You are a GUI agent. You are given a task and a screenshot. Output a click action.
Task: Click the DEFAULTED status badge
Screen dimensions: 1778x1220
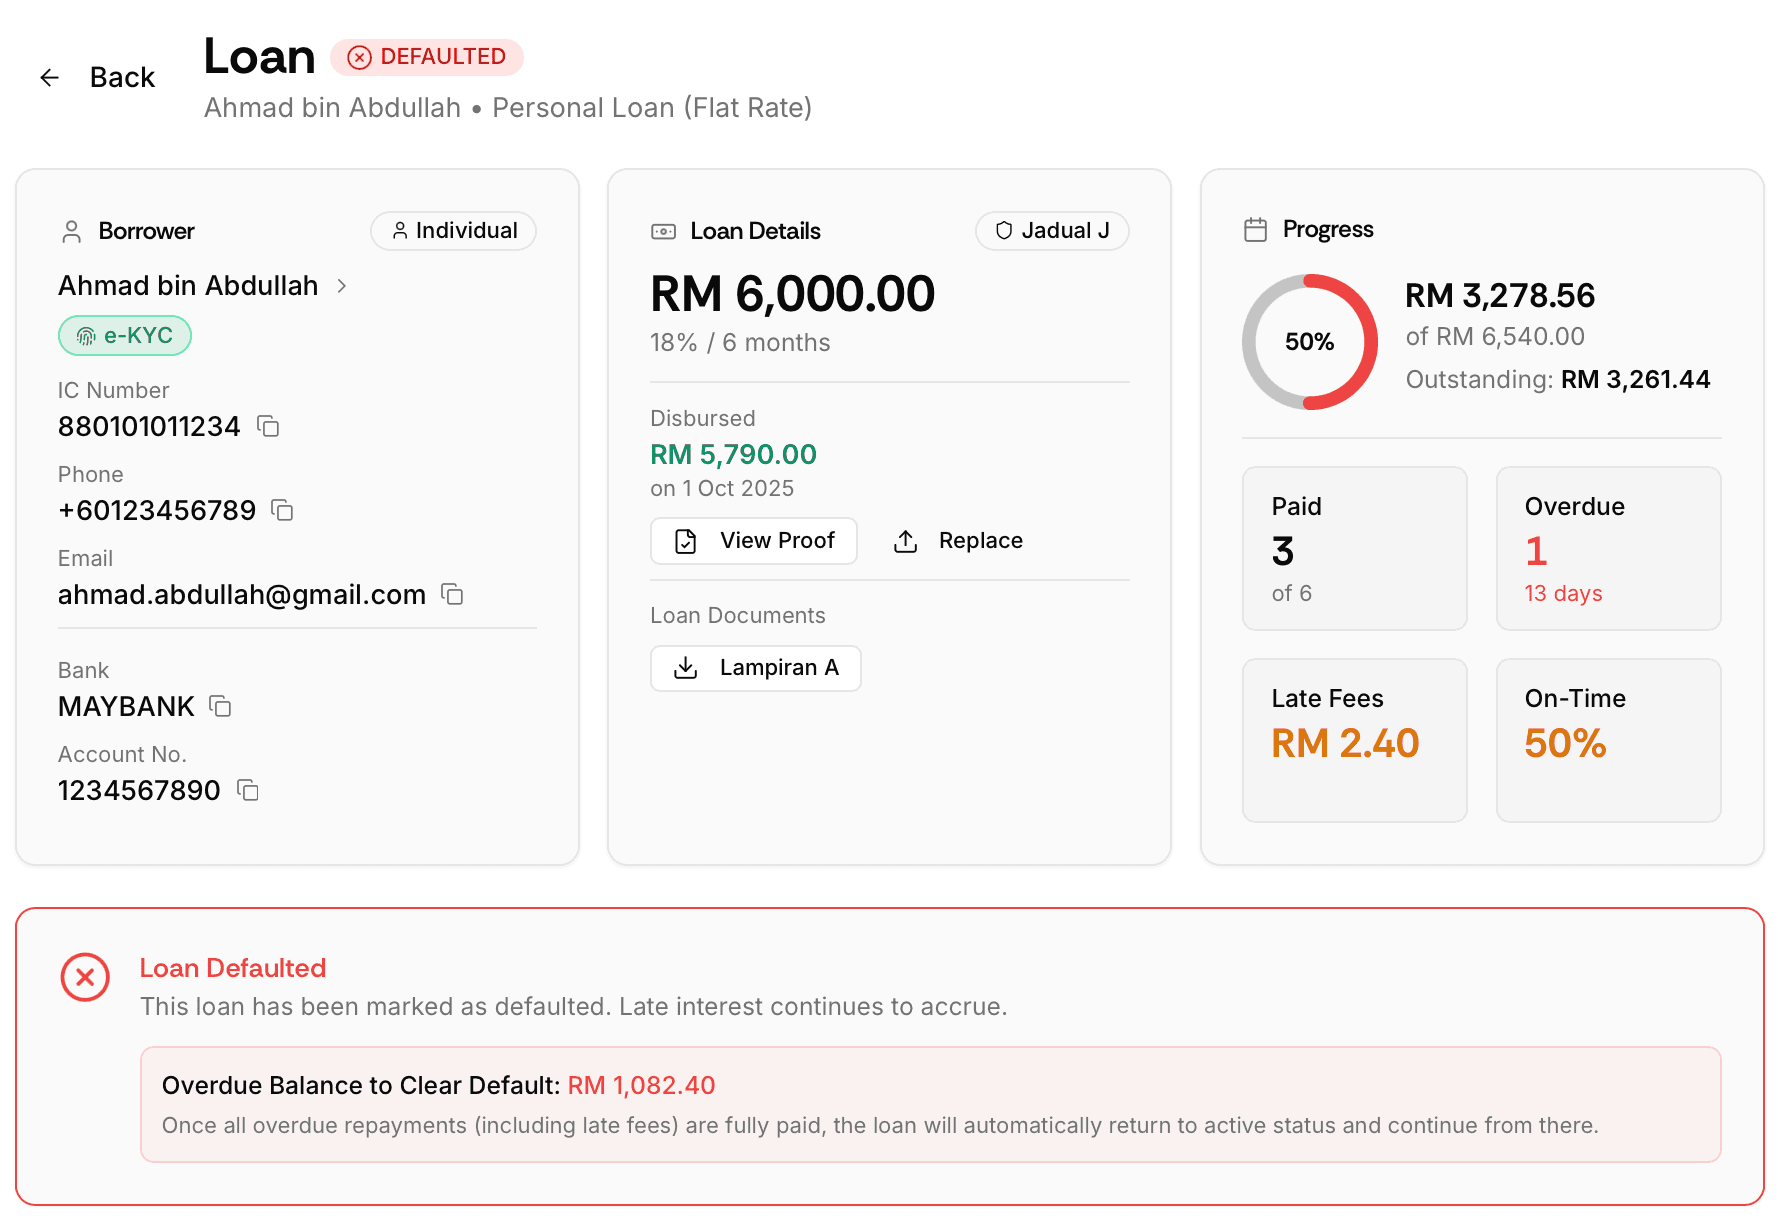(x=427, y=57)
